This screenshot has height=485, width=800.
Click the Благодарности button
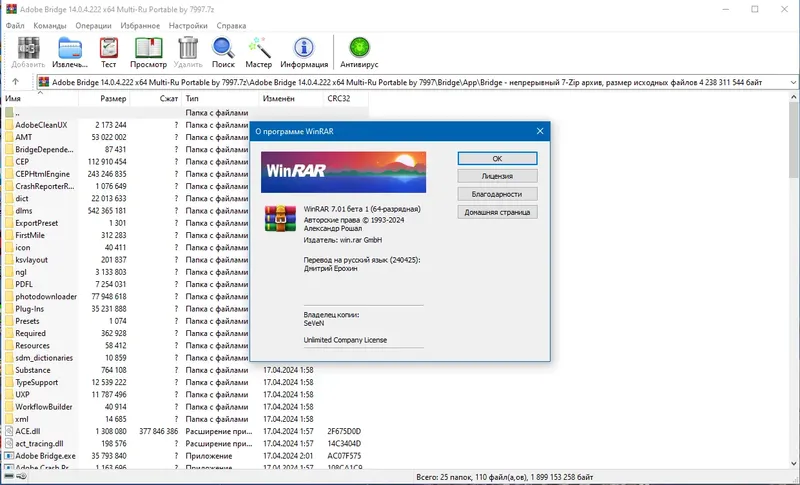[x=497, y=194]
